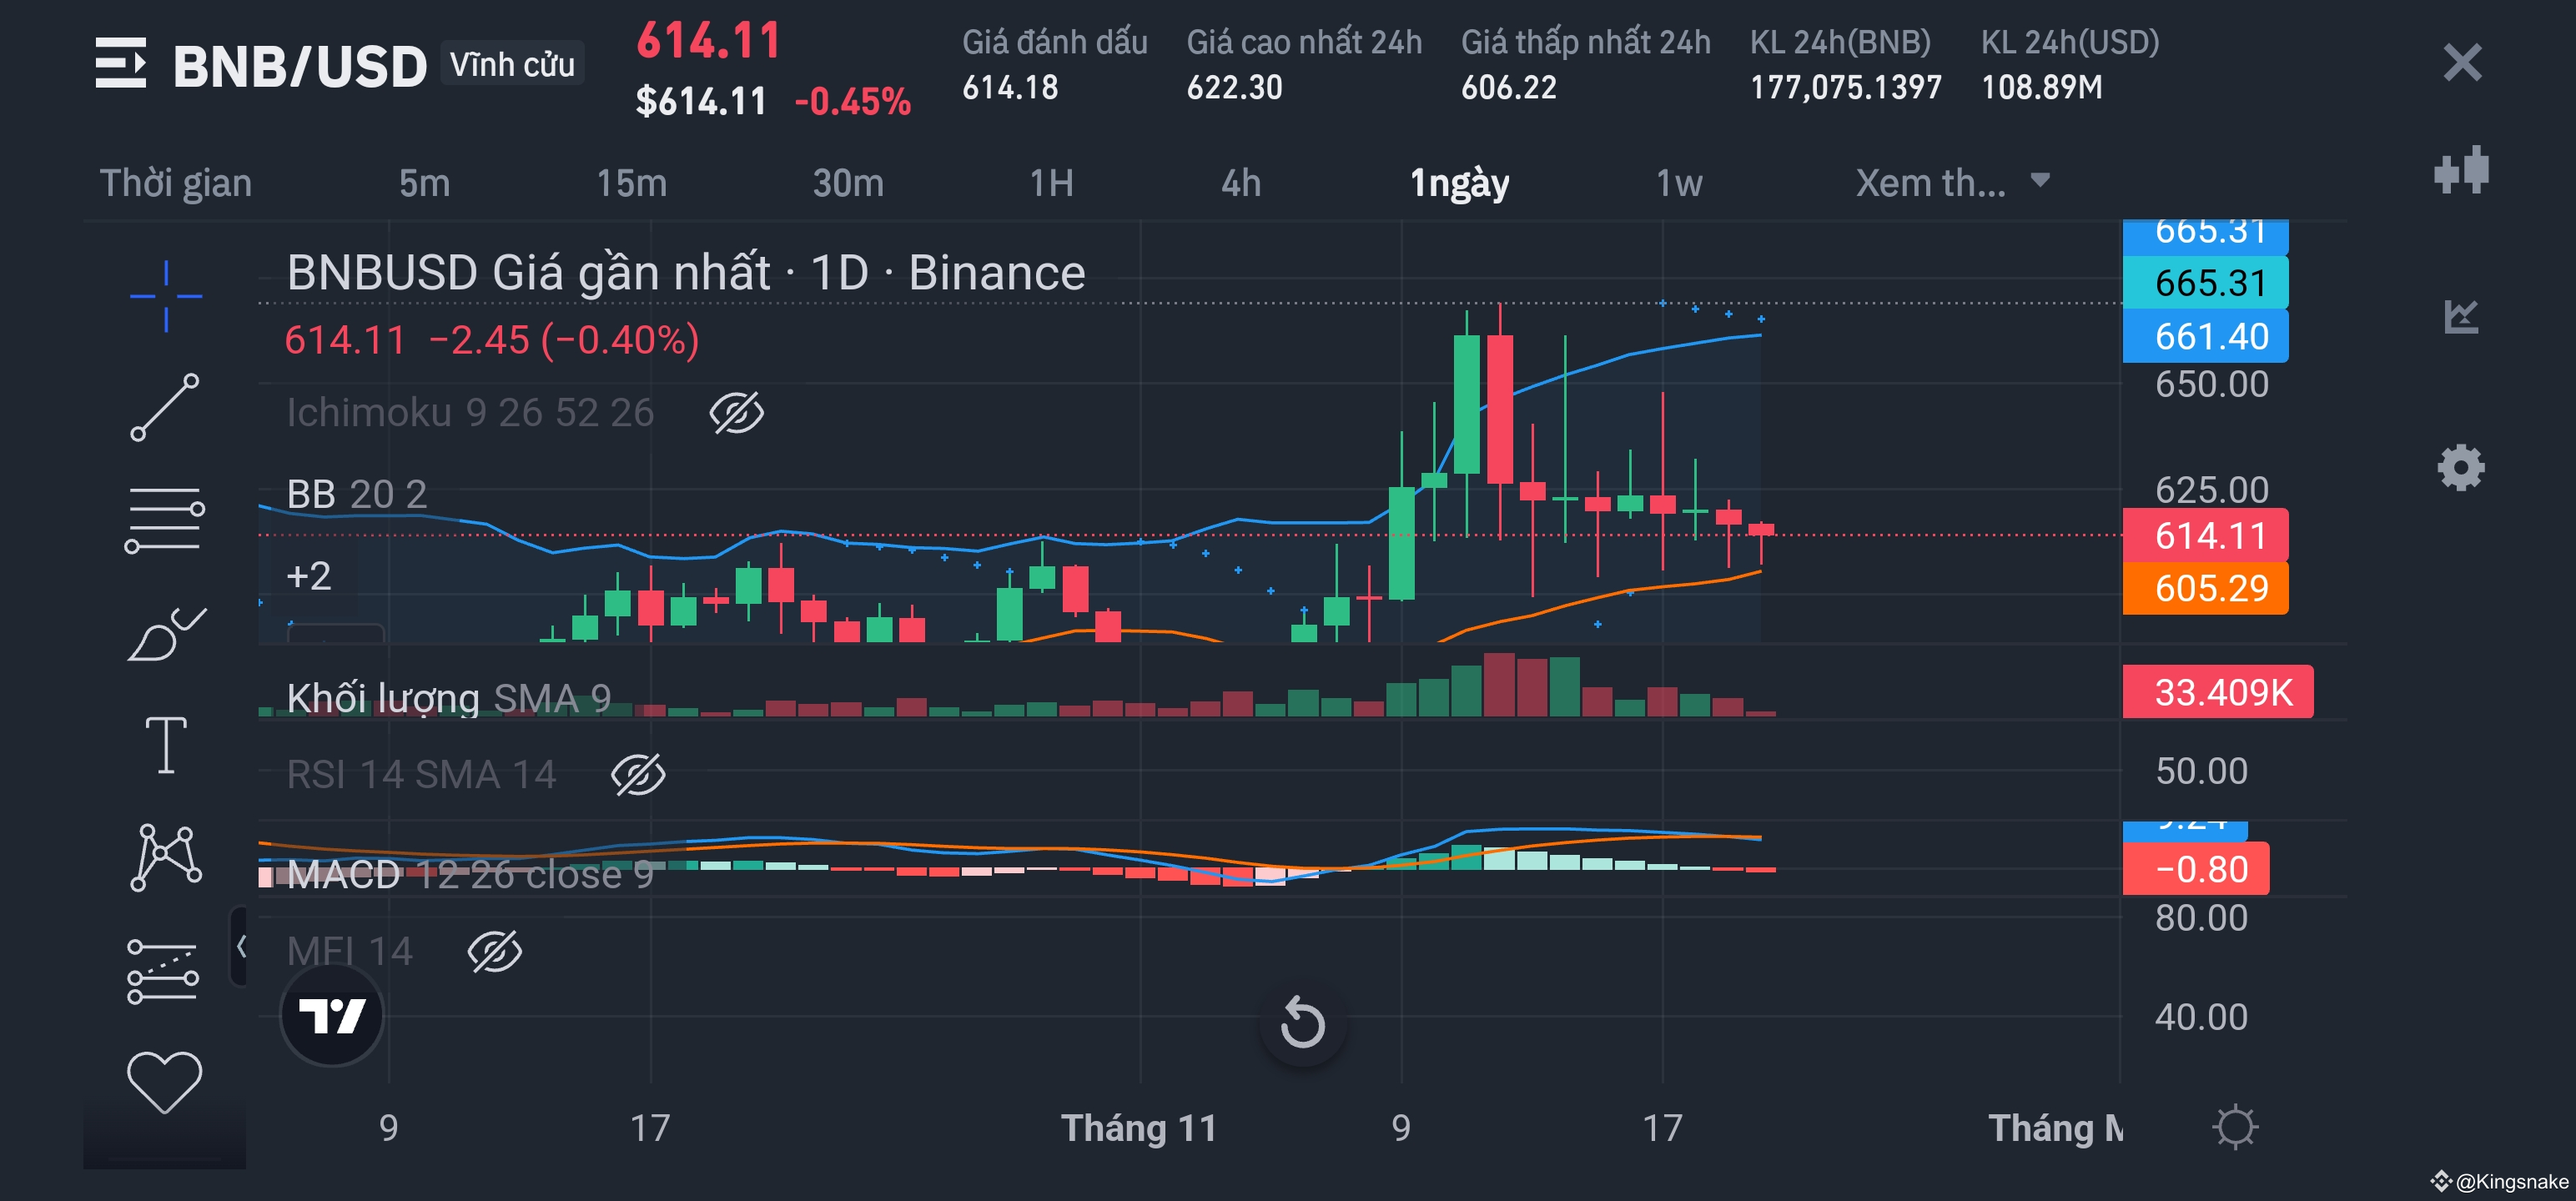This screenshot has width=2576, height=1201.
Task: Open the chart patterns tool
Action: (166, 857)
